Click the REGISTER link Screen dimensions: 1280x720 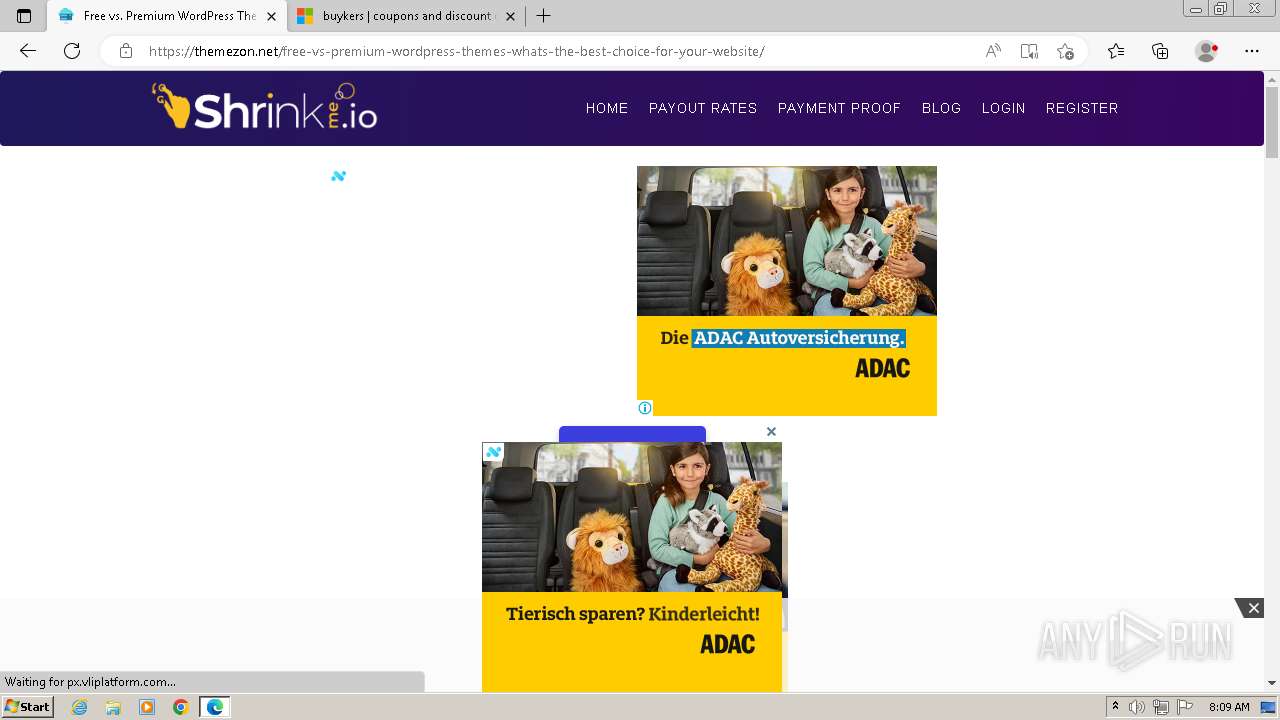(1082, 108)
